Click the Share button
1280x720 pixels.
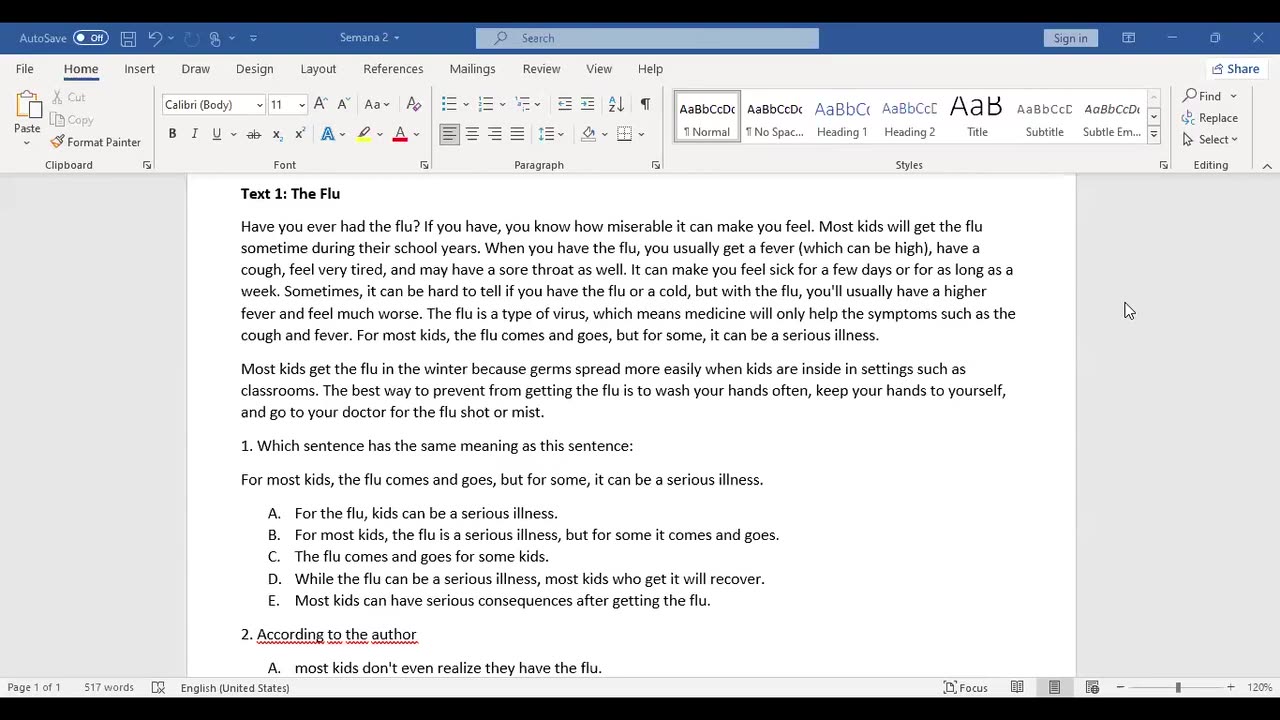[x=1235, y=69]
